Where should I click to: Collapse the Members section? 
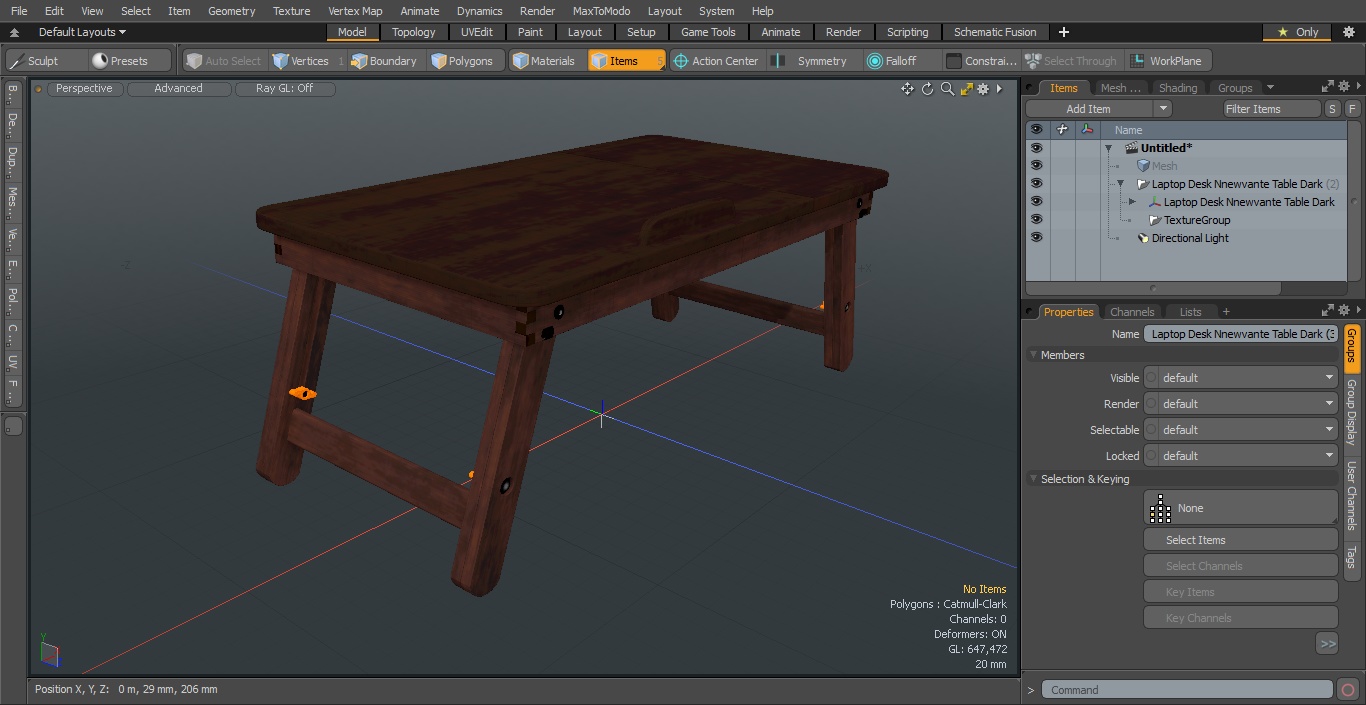click(1033, 355)
